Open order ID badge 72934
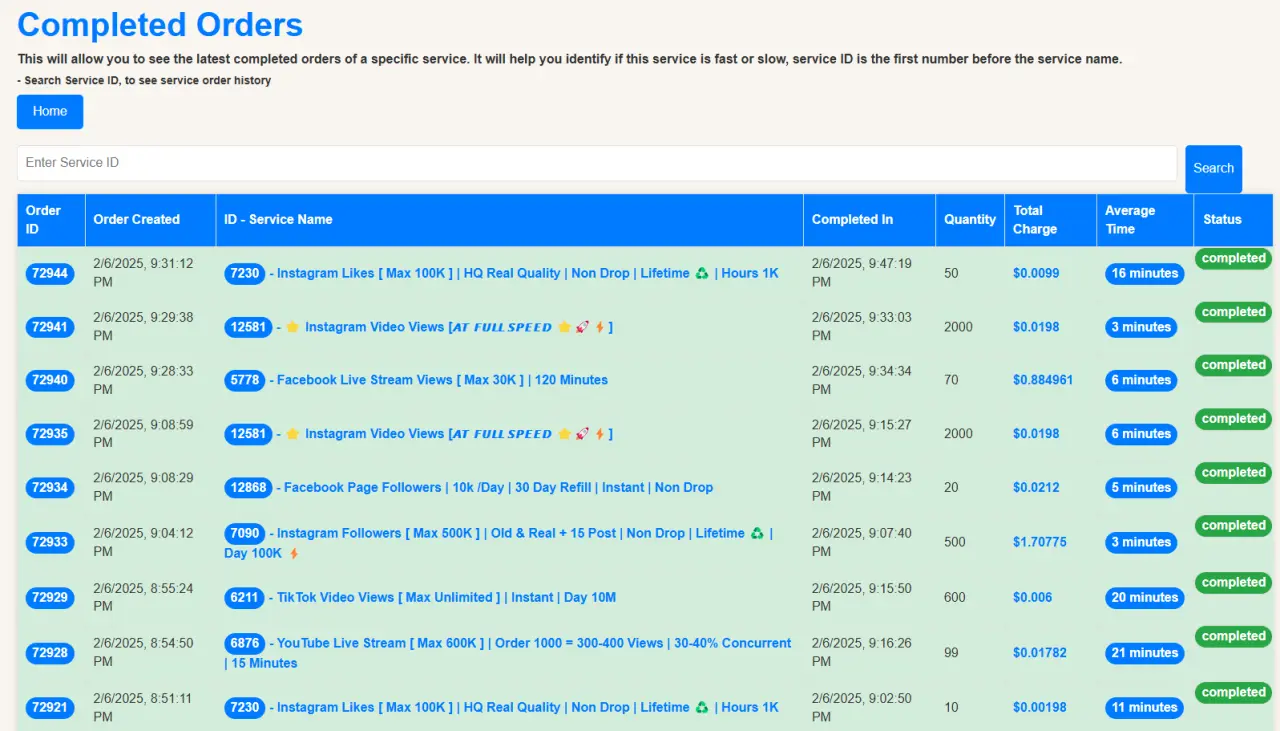Viewport: 1280px width, 731px height. [50, 488]
